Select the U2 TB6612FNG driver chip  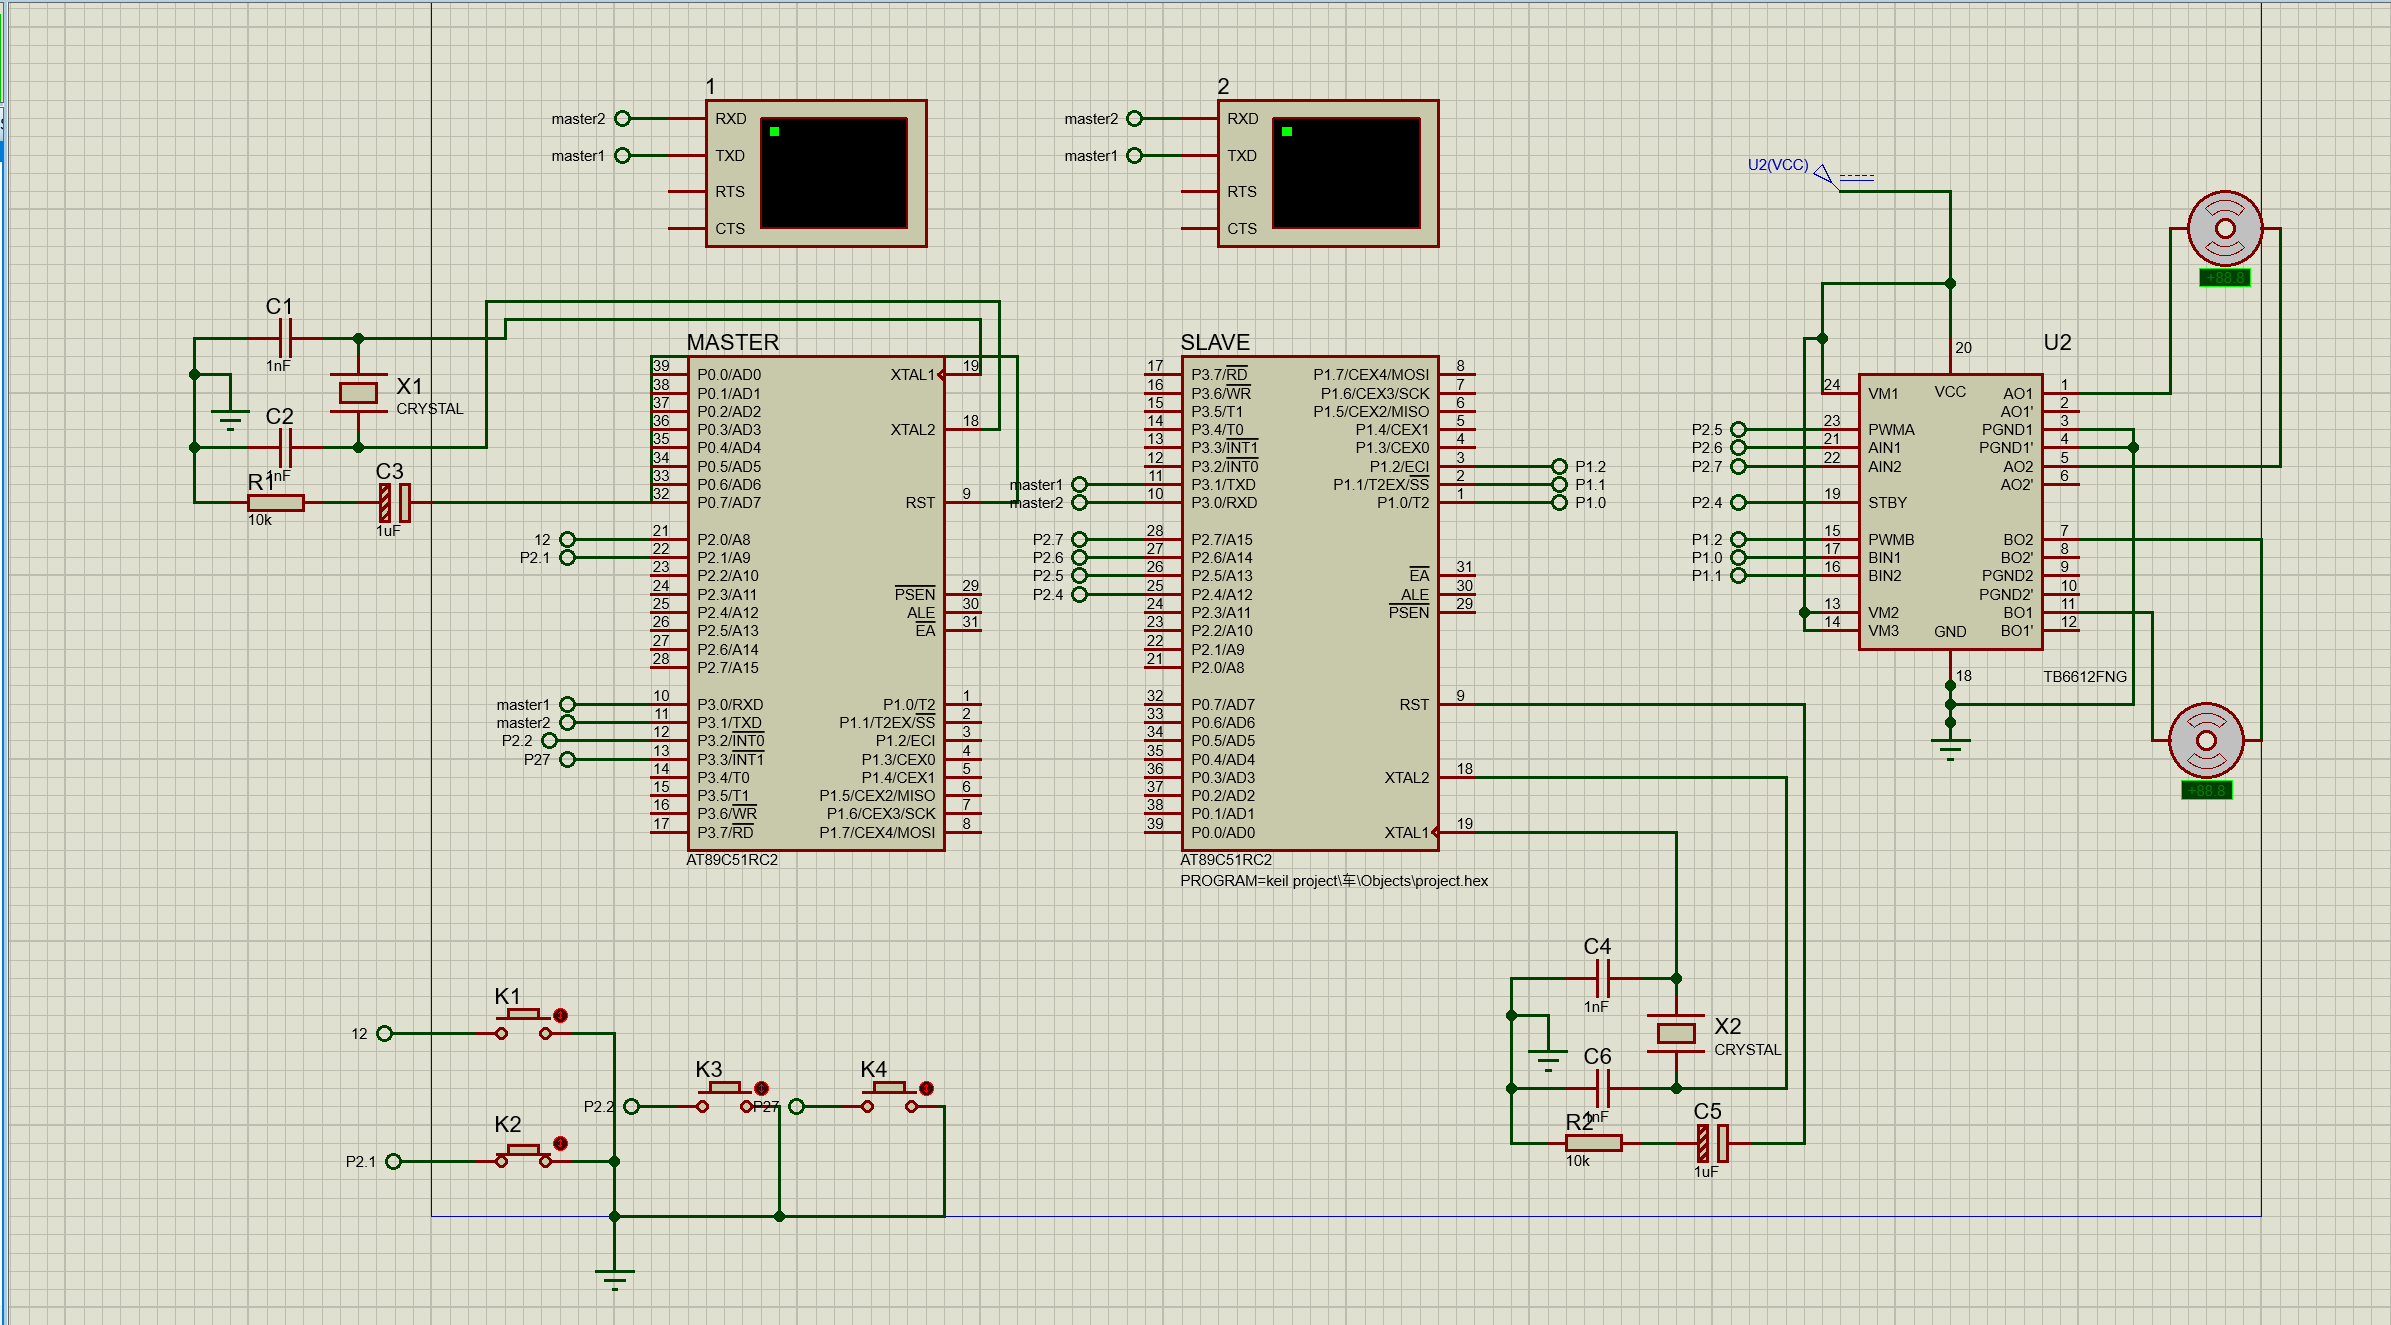point(1950,511)
